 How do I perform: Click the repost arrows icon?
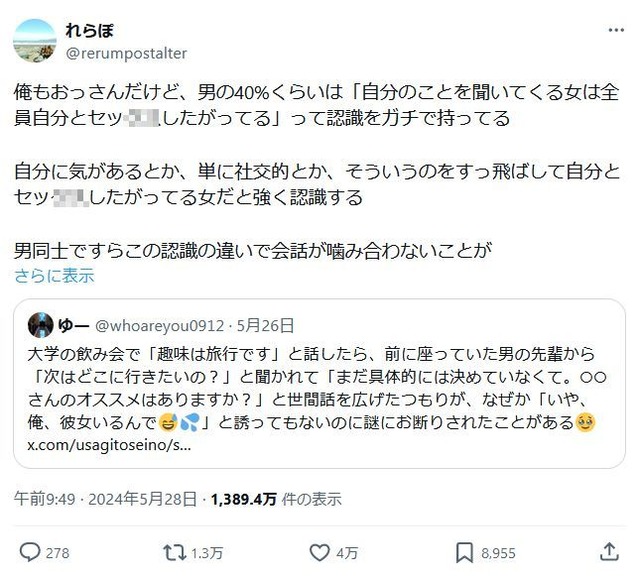tap(175, 551)
